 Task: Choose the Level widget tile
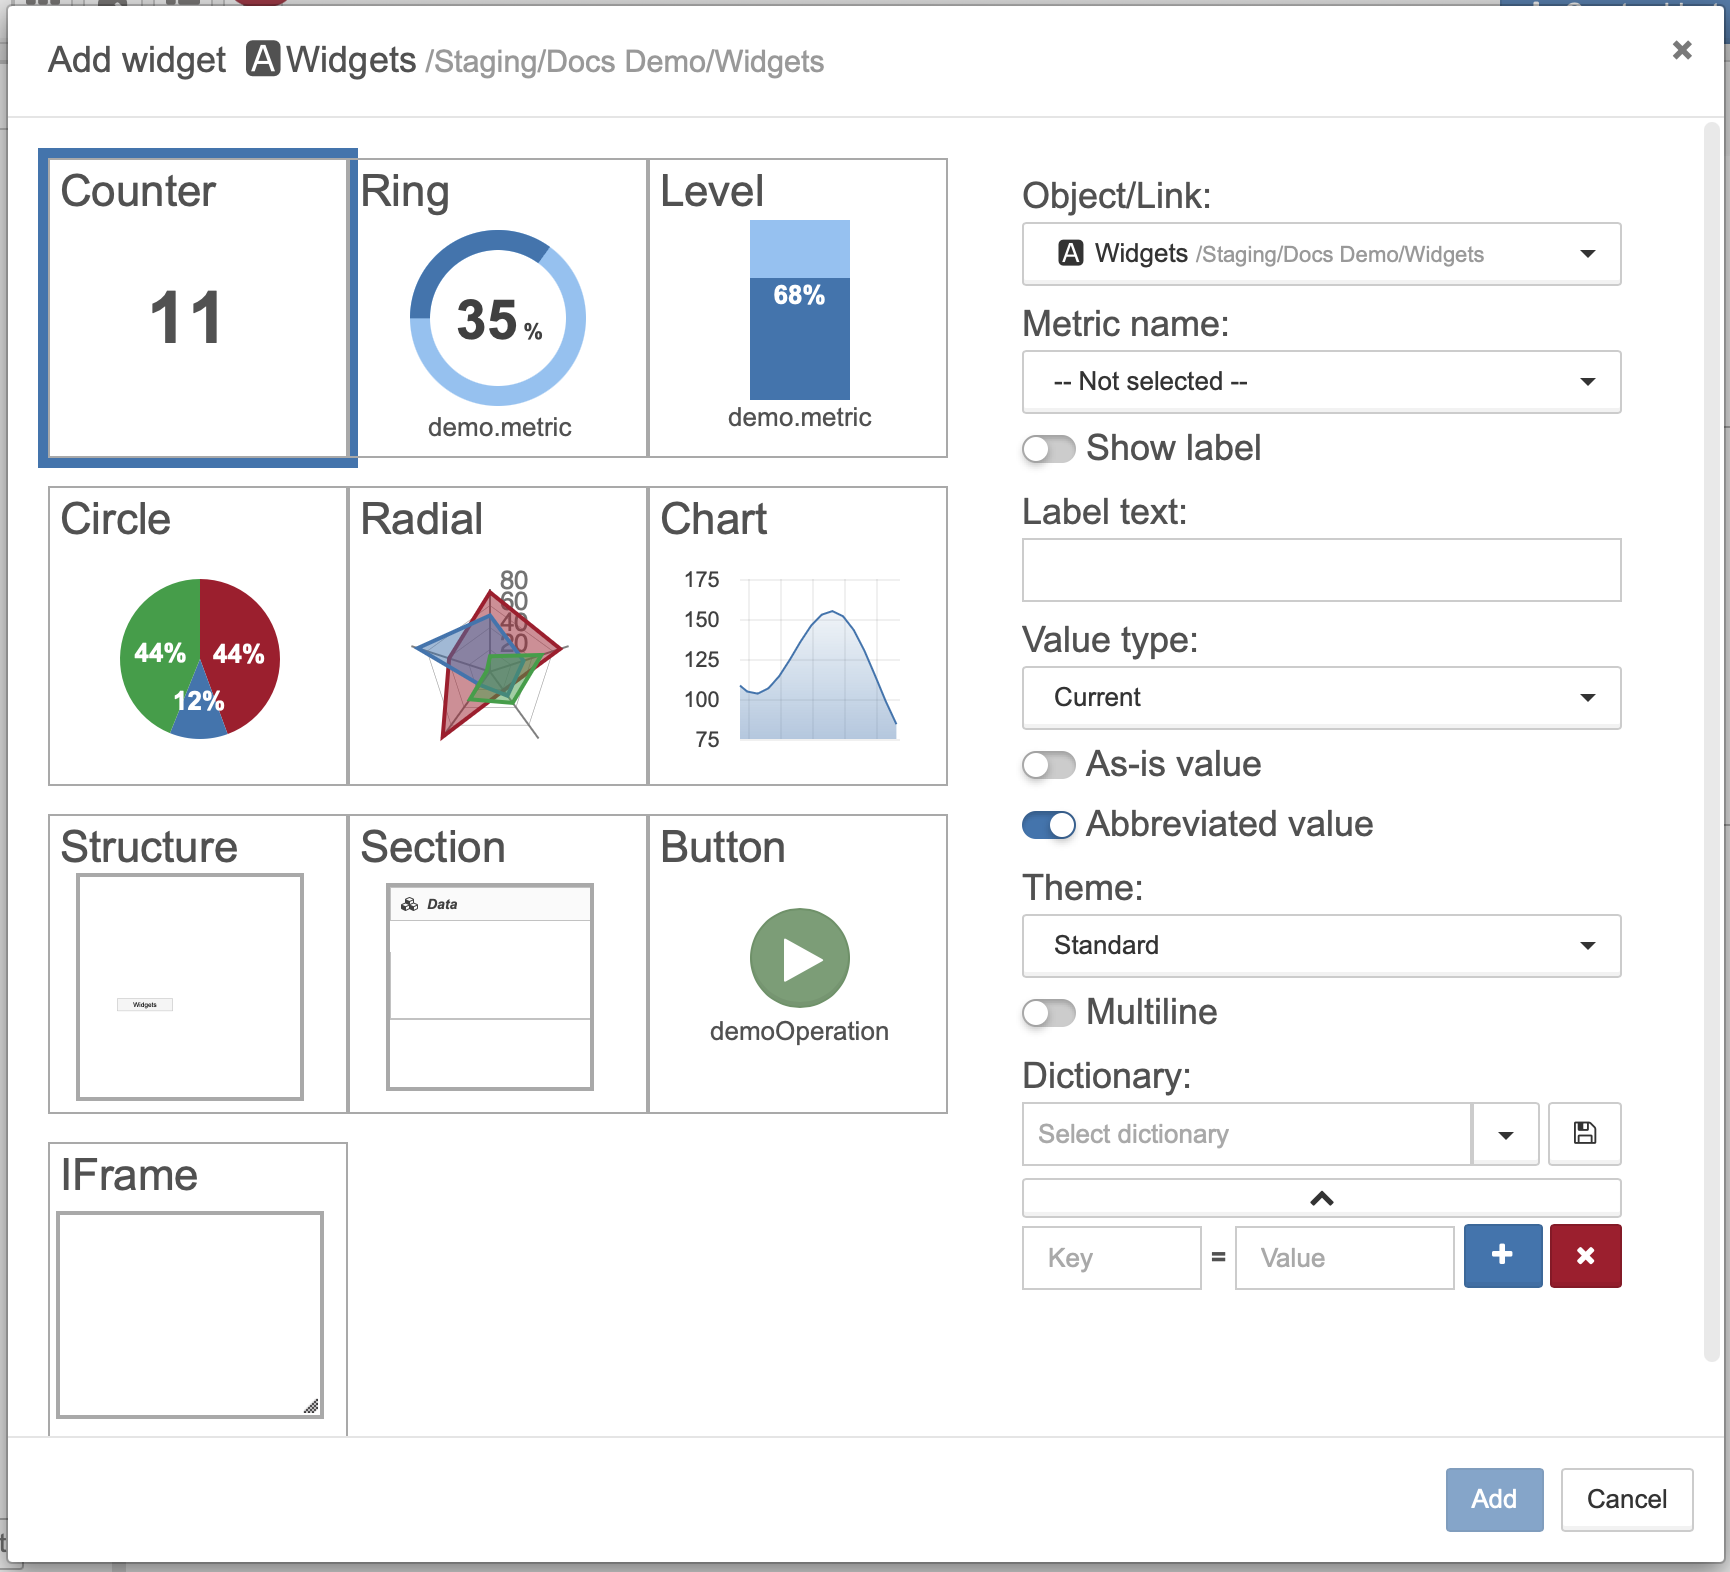798,308
